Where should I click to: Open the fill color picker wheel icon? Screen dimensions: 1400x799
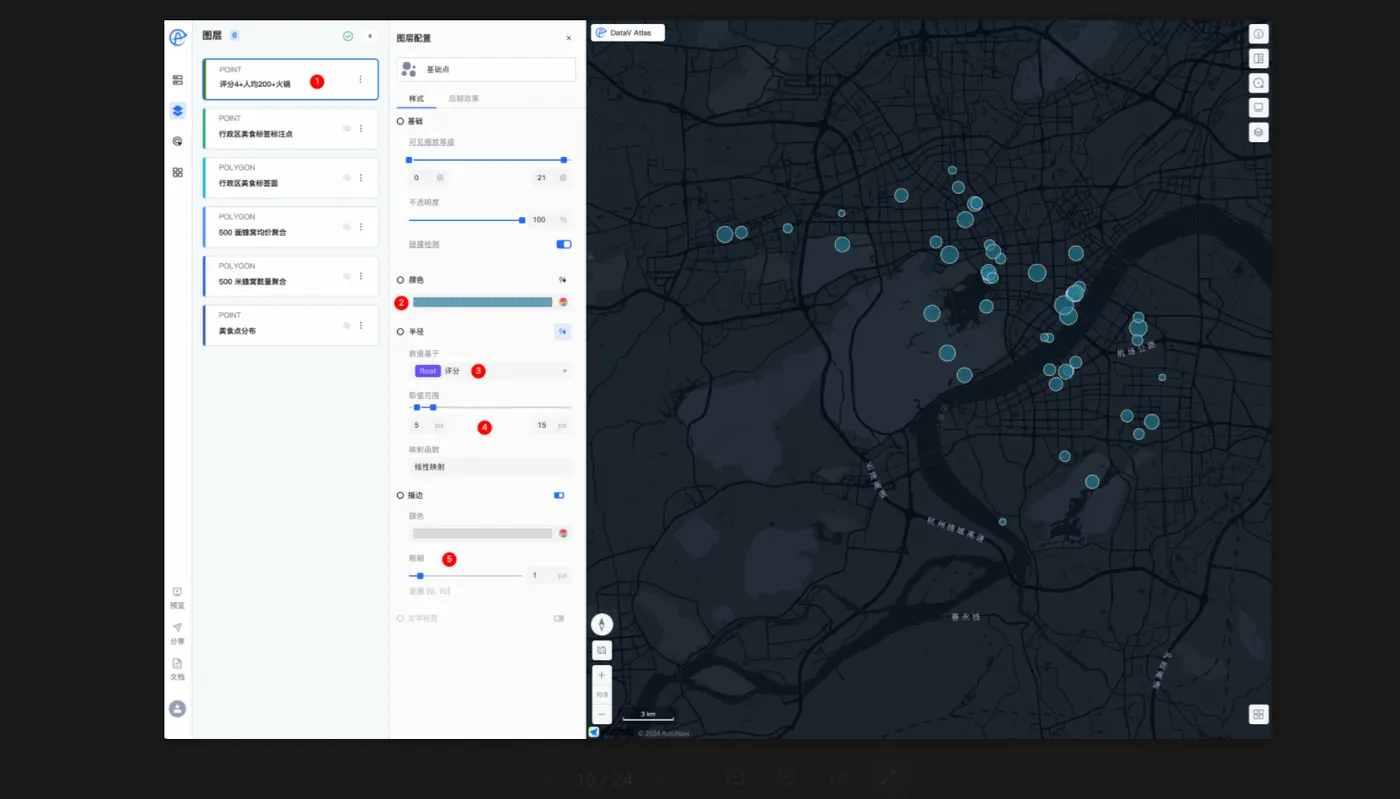pos(563,302)
